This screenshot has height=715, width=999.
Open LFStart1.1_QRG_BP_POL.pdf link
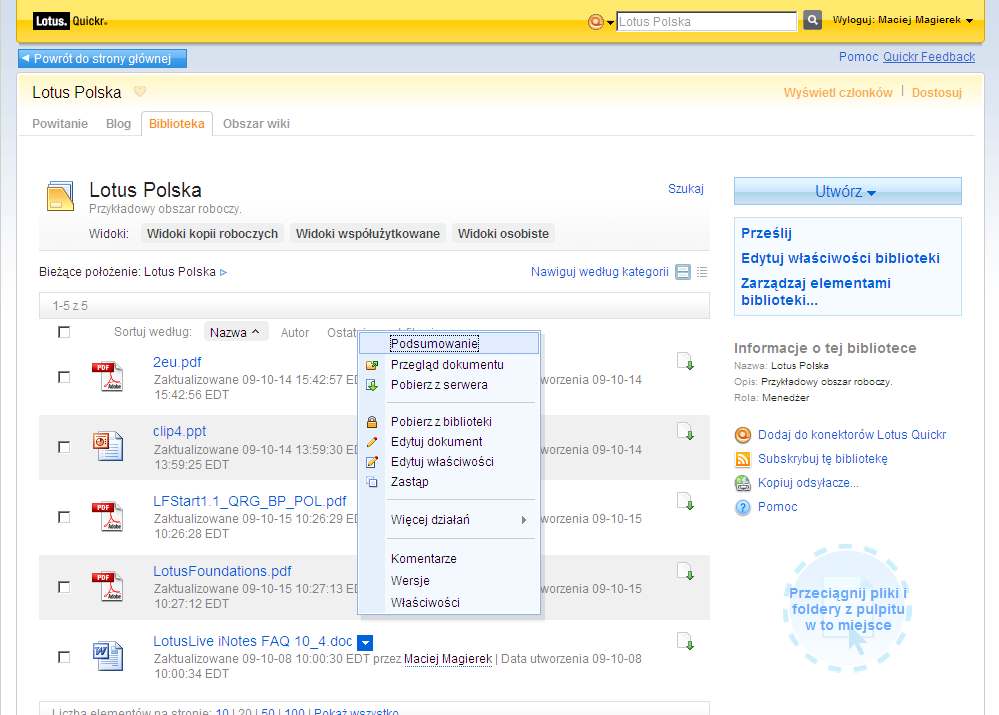tap(250, 502)
